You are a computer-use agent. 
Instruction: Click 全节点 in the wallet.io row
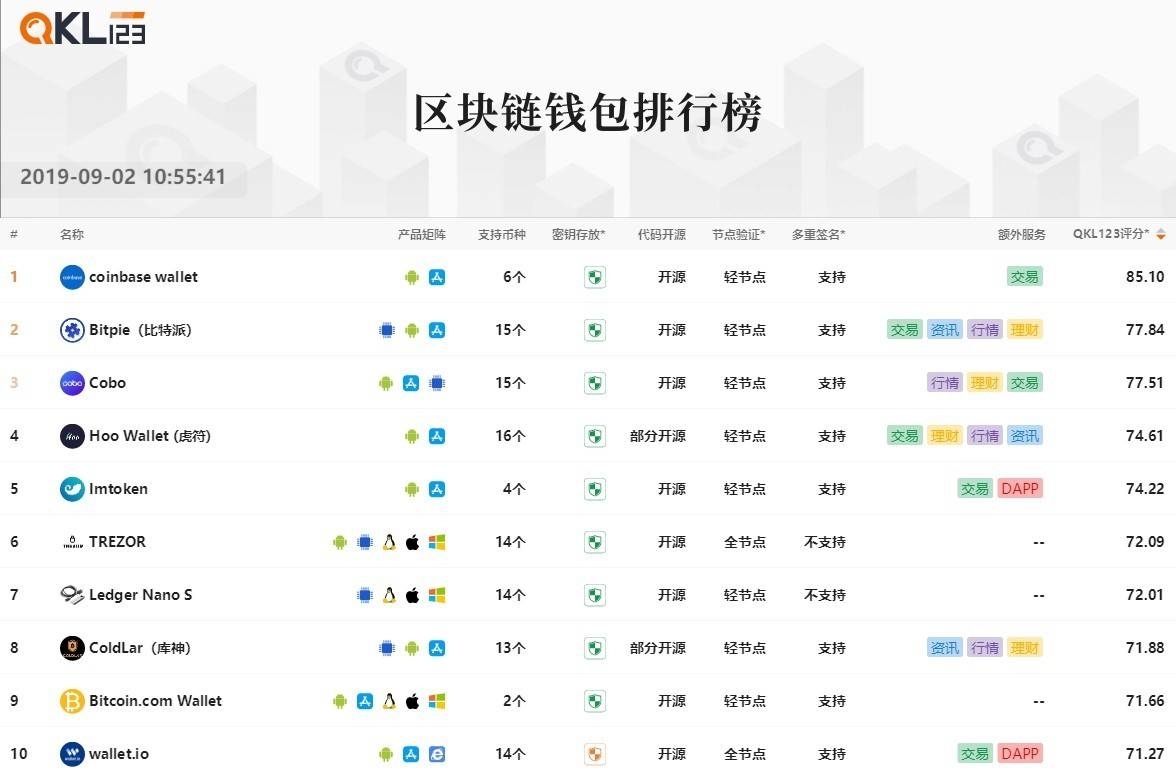tap(745, 754)
